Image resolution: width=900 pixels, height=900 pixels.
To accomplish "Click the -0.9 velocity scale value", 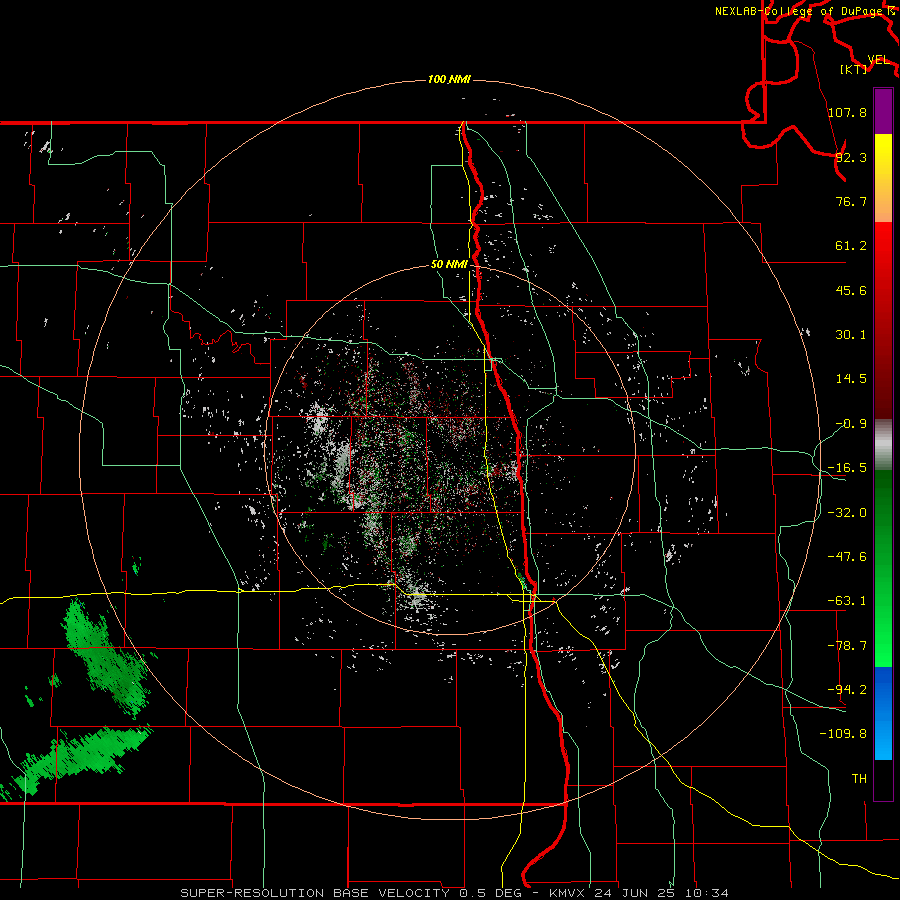I will click(851, 424).
